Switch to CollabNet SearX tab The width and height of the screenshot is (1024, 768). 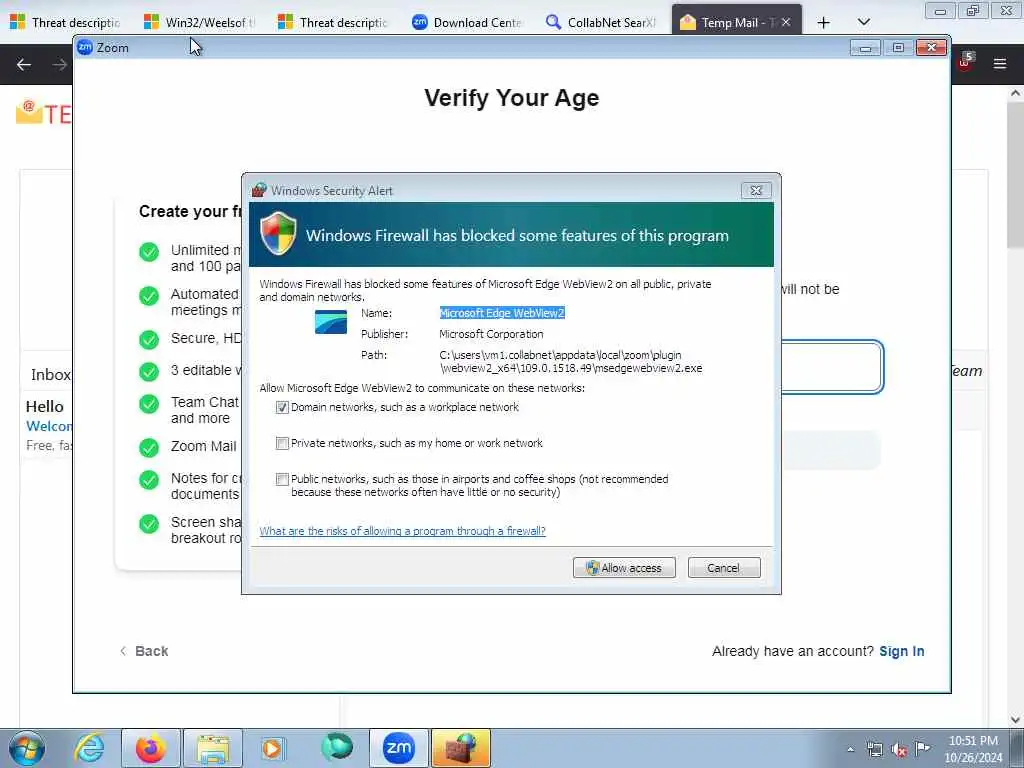(601, 22)
